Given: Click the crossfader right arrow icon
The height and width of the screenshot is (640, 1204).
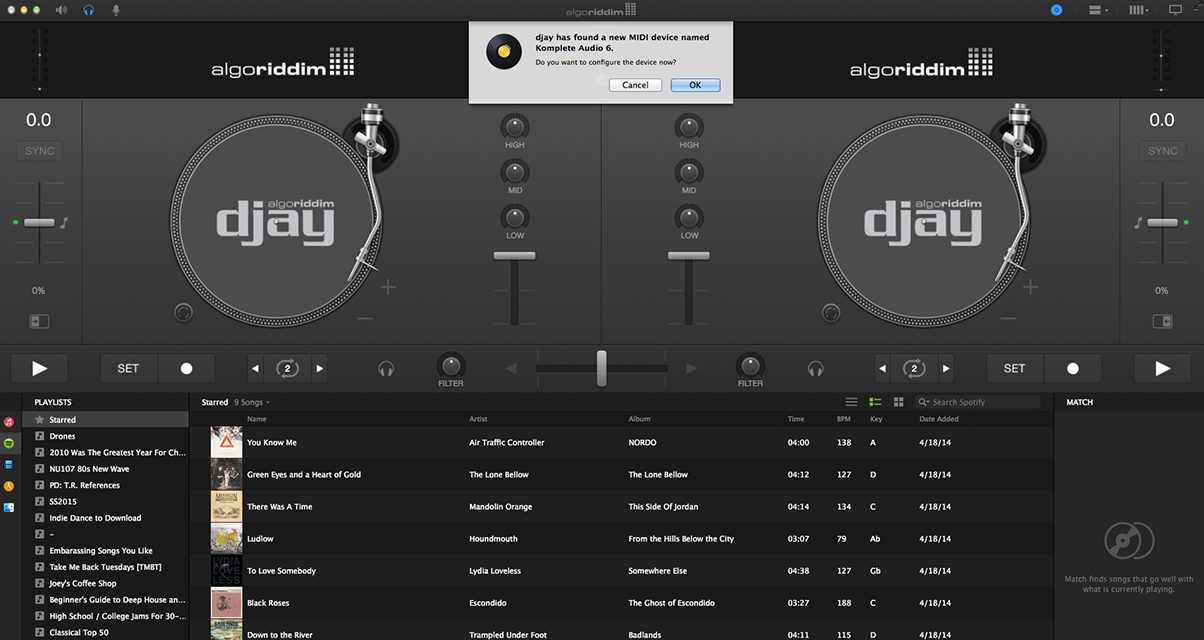Looking at the screenshot, I should (x=690, y=369).
